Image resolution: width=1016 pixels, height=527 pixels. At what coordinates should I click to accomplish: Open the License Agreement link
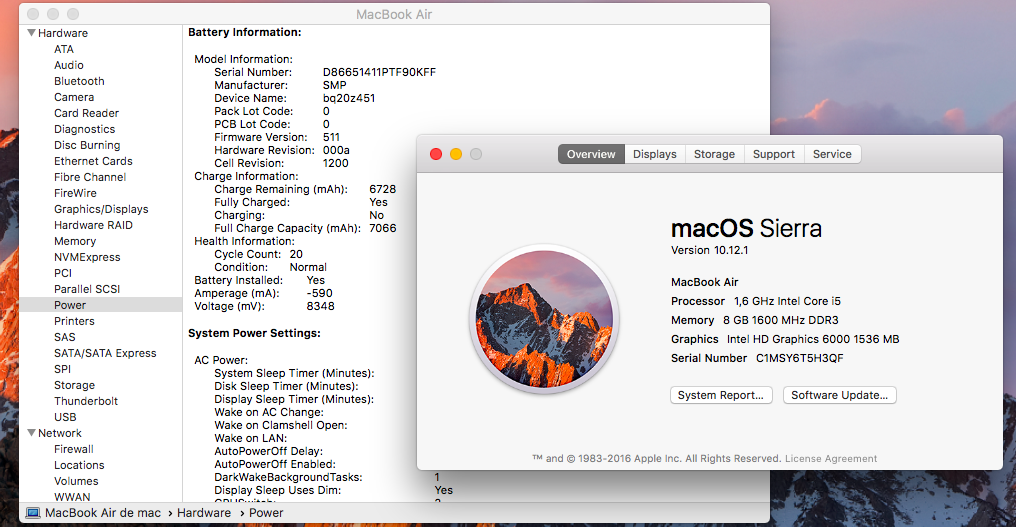[831, 459]
